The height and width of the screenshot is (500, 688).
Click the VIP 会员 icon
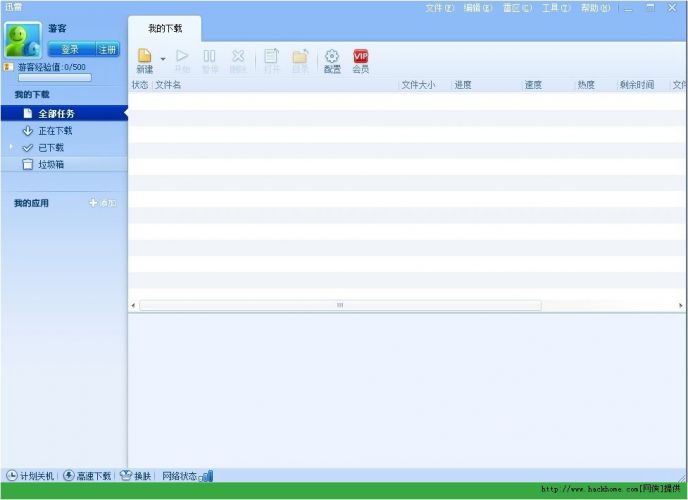(360, 57)
